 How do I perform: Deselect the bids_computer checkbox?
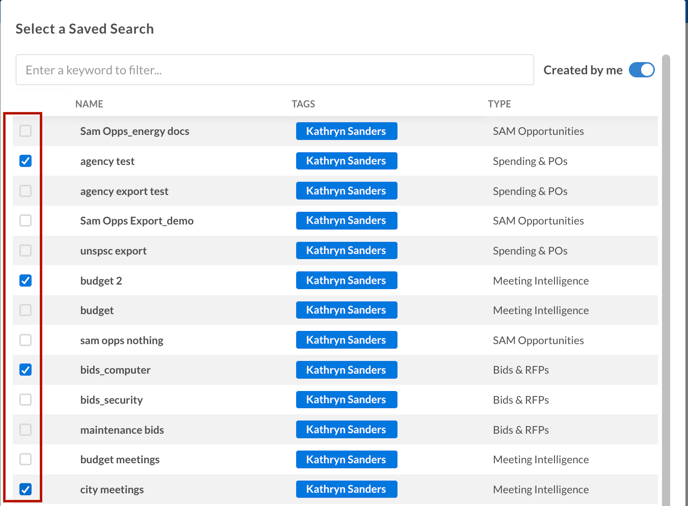click(x=25, y=370)
